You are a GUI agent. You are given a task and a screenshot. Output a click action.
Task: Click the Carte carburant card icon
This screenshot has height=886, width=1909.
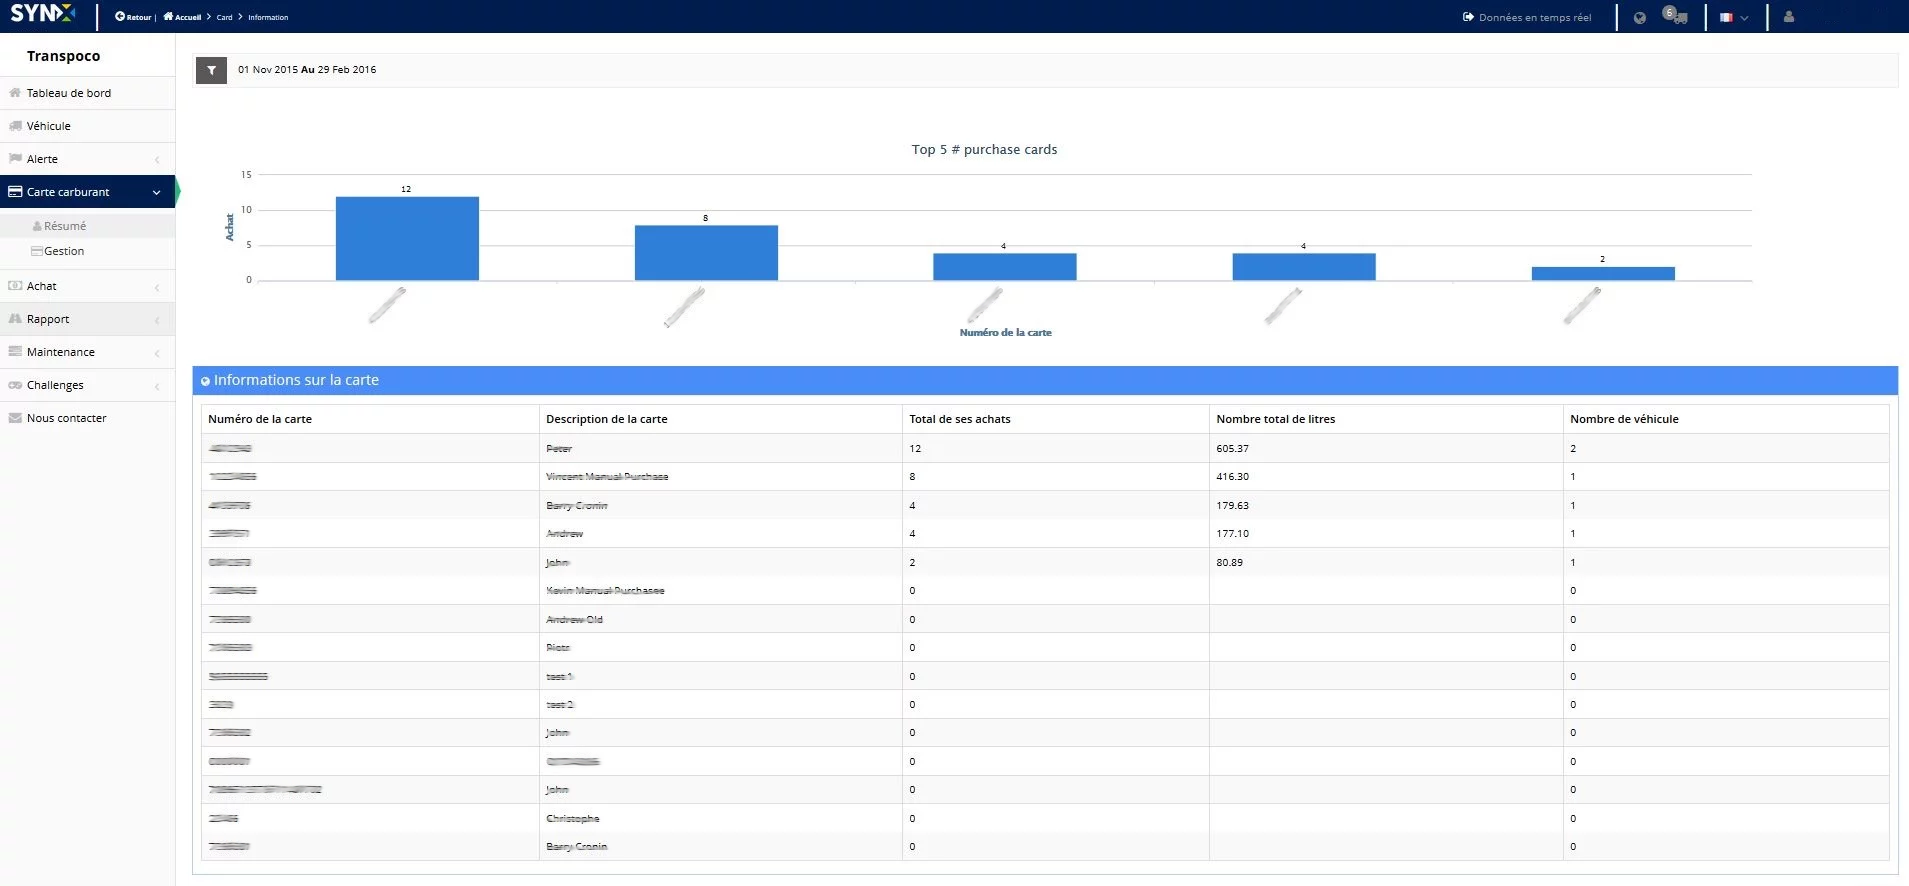point(15,191)
